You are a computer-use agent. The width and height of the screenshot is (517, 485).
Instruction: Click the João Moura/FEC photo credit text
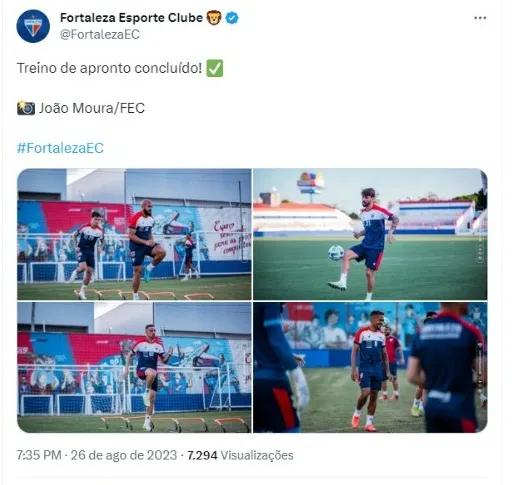click(92, 108)
